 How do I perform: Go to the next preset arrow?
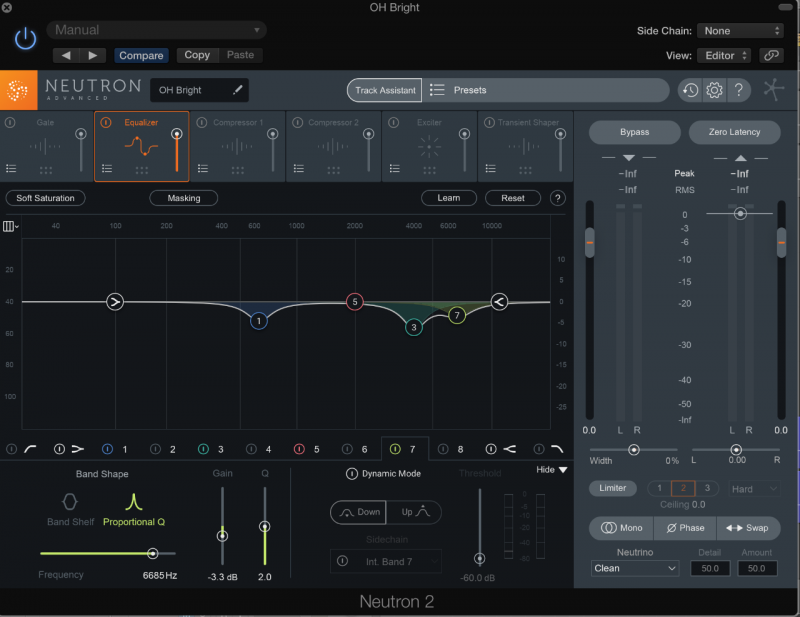[92, 55]
